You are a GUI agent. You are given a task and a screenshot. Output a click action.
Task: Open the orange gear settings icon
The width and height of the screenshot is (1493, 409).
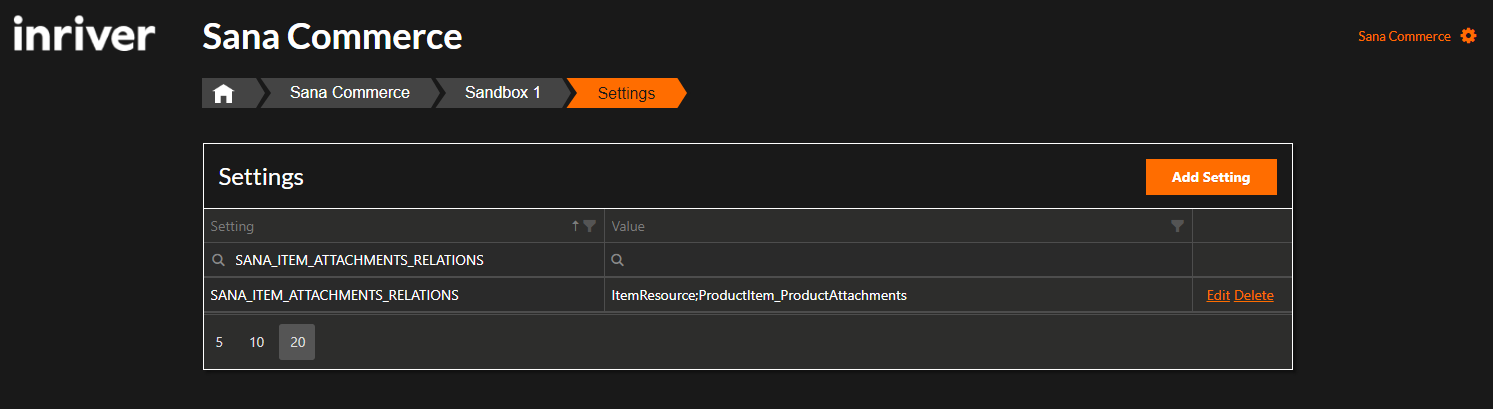(x=1468, y=36)
